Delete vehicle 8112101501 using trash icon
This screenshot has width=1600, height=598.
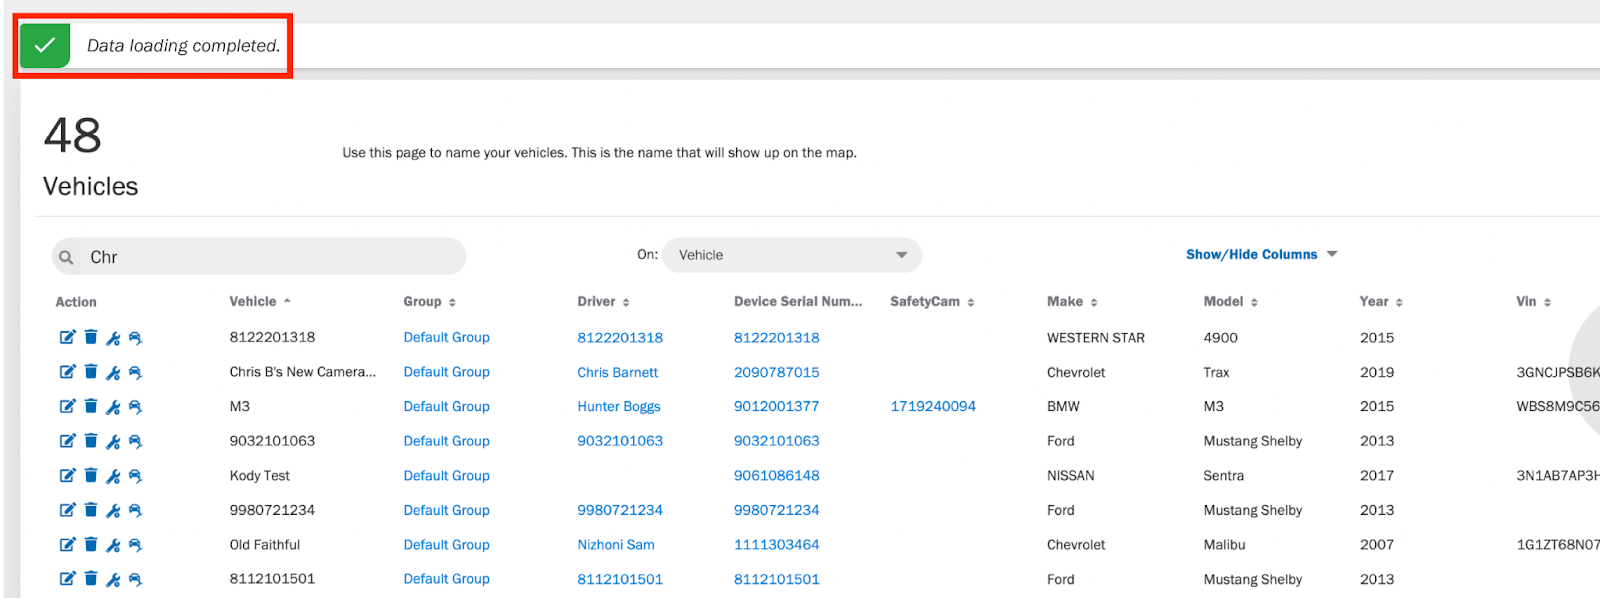tap(91, 579)
